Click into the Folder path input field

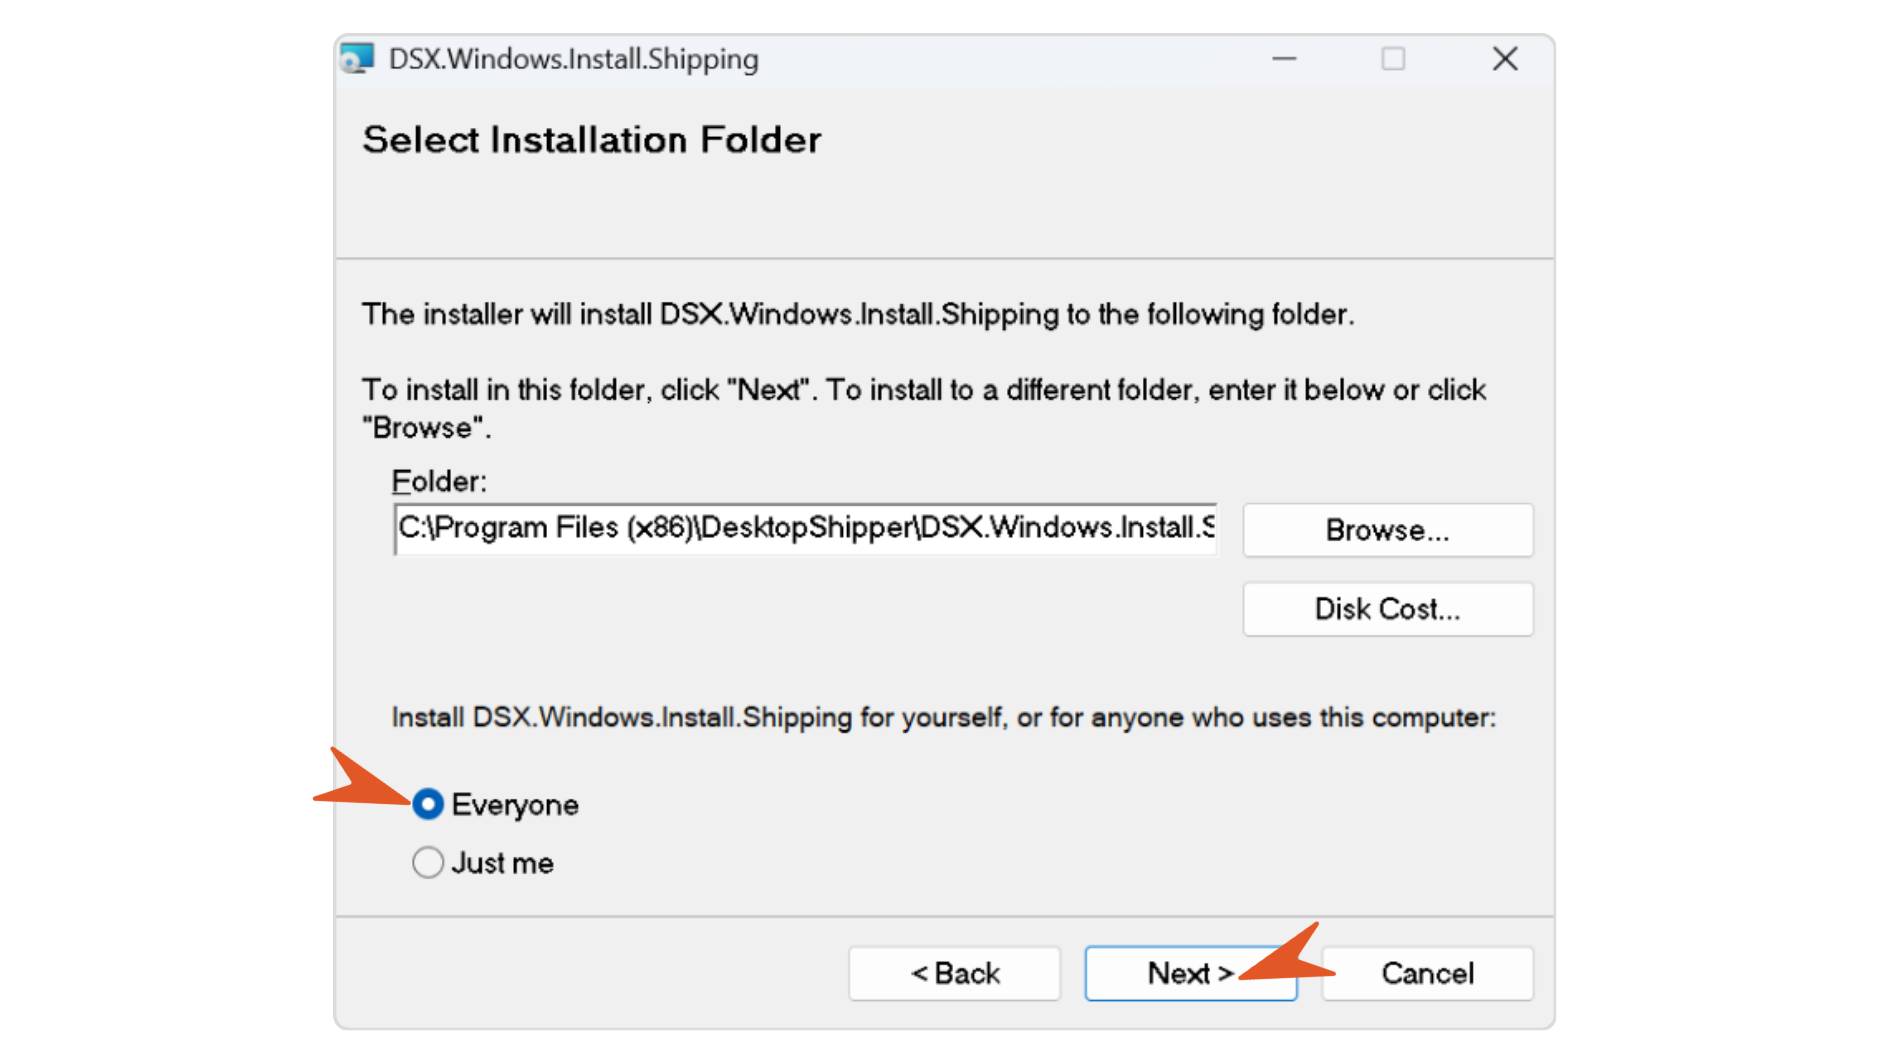806,529
